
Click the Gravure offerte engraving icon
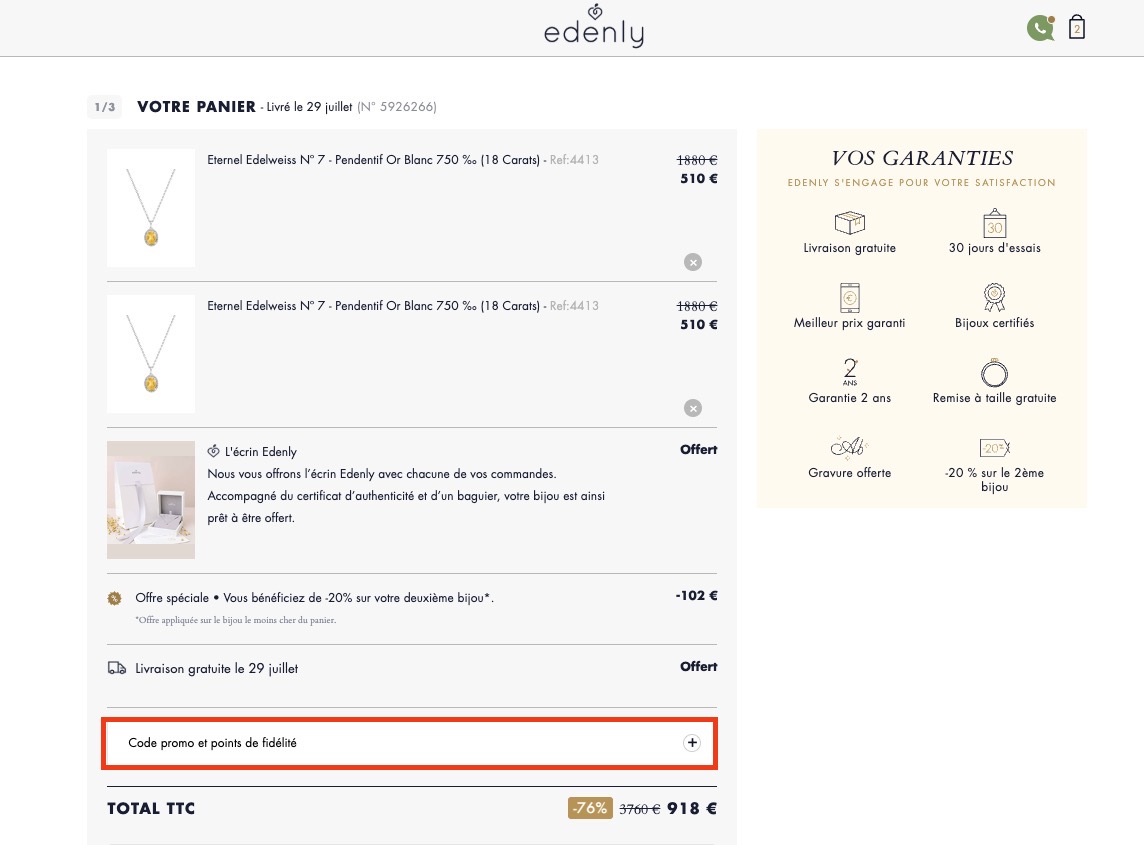(x=849, y=447)
